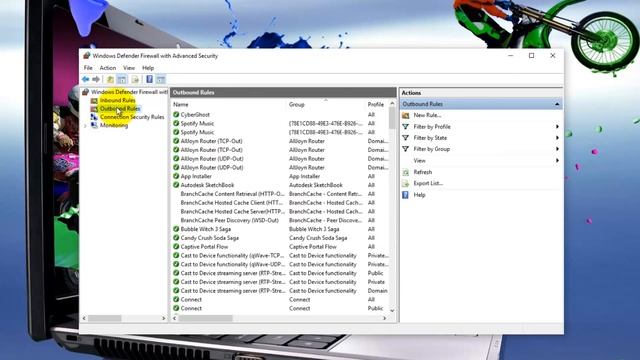
Task: Open the View menu in menu bar
Action: pyautogui.click(x=129, y=68)
